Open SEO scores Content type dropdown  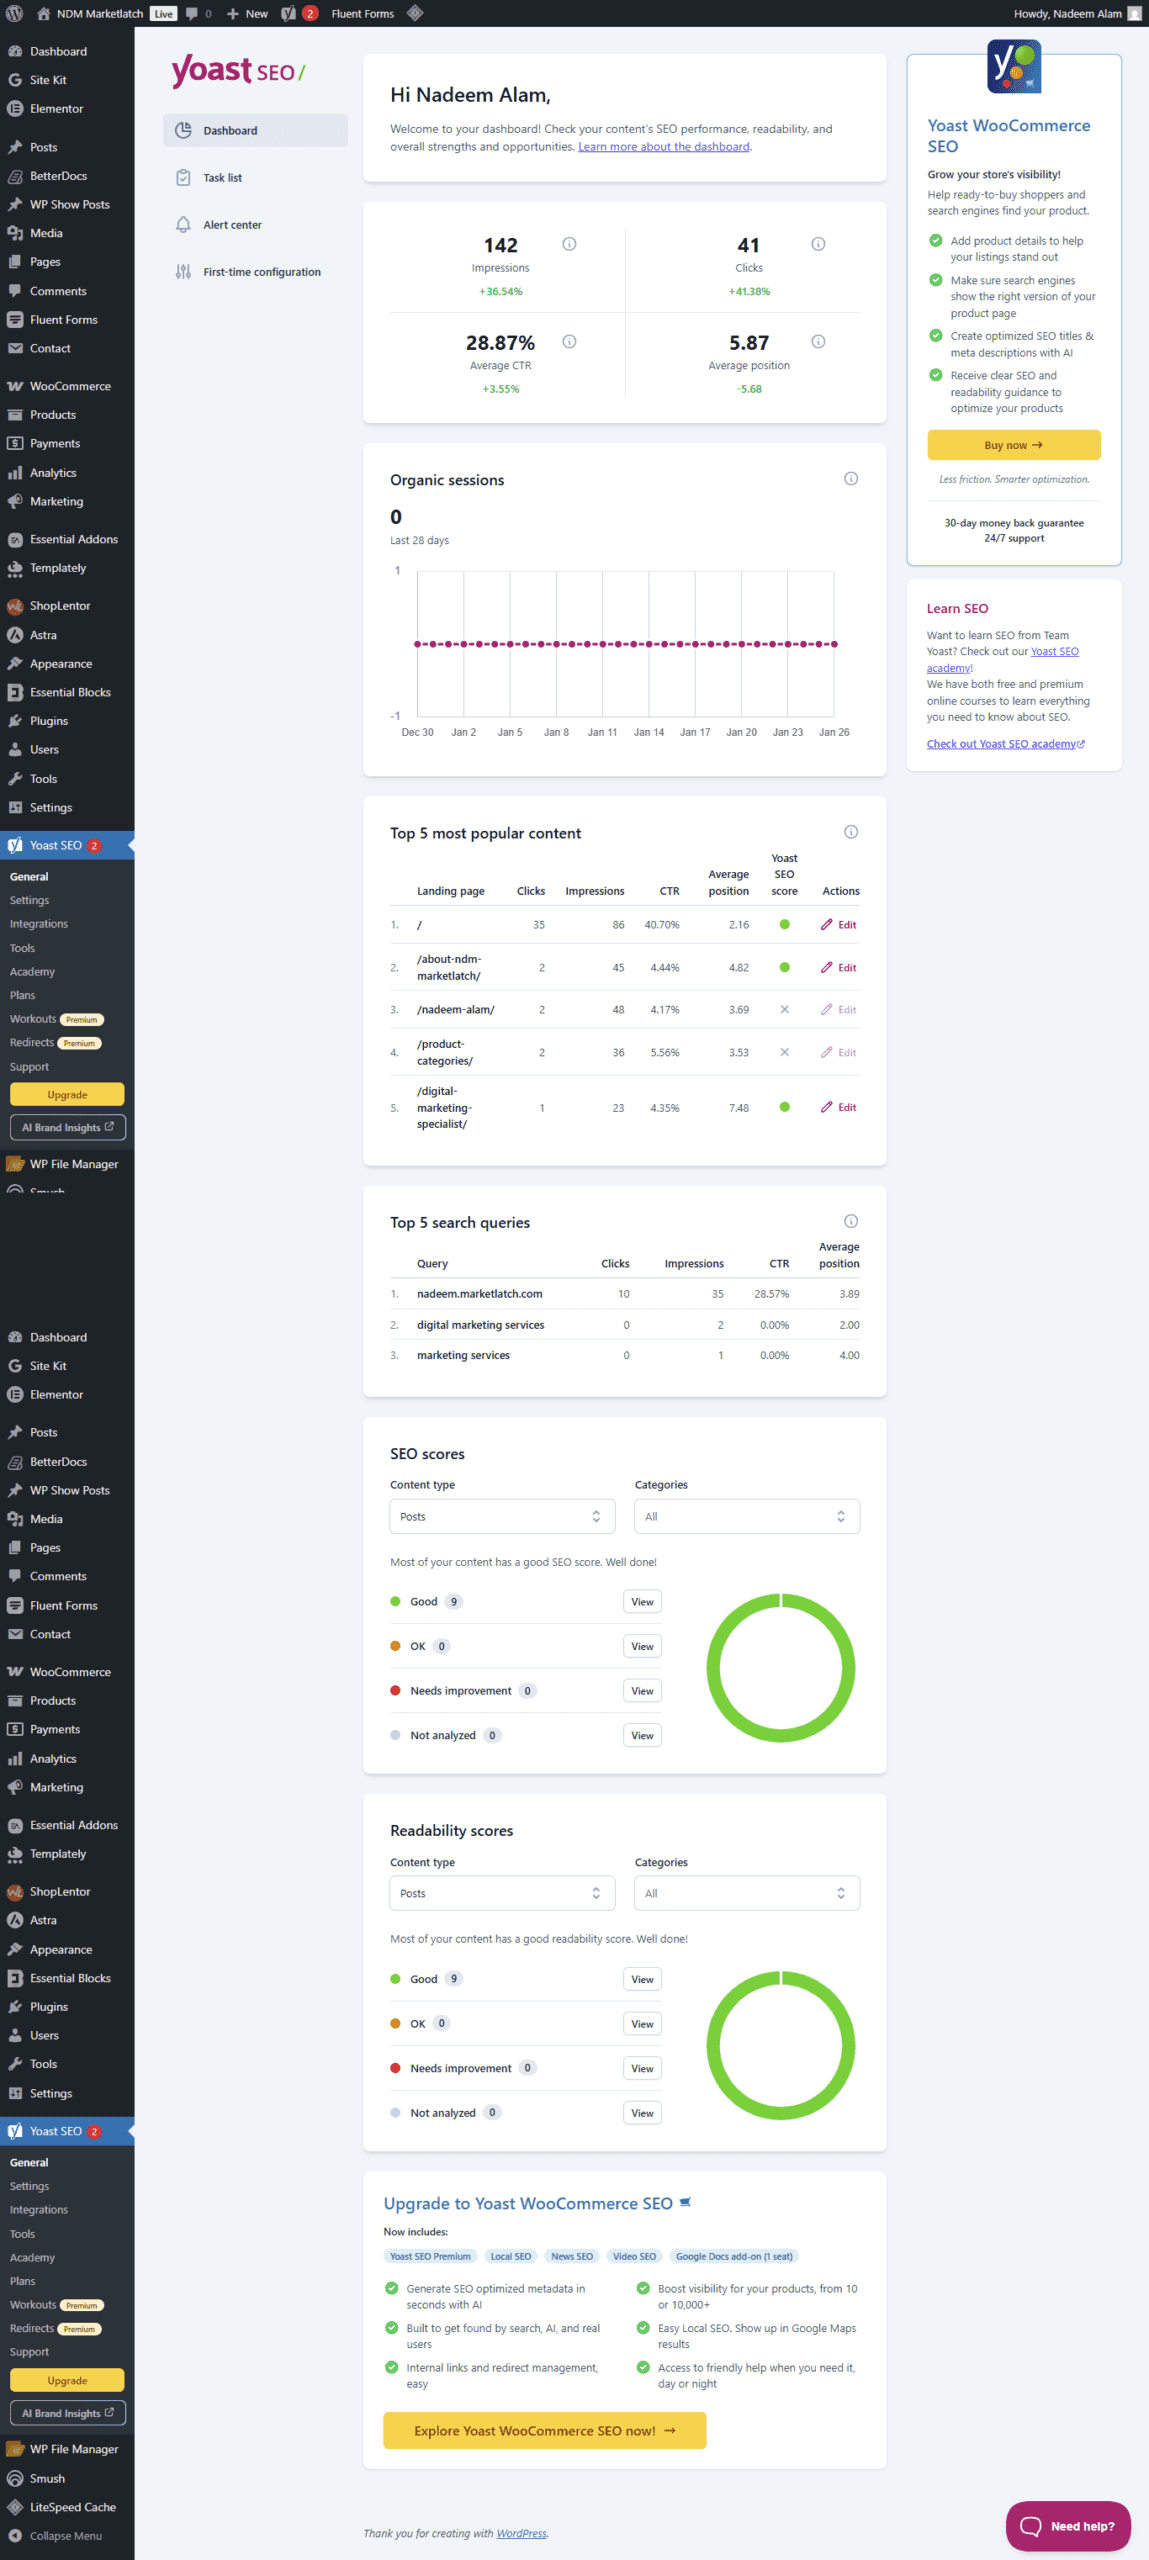(x=500, y=1517)
